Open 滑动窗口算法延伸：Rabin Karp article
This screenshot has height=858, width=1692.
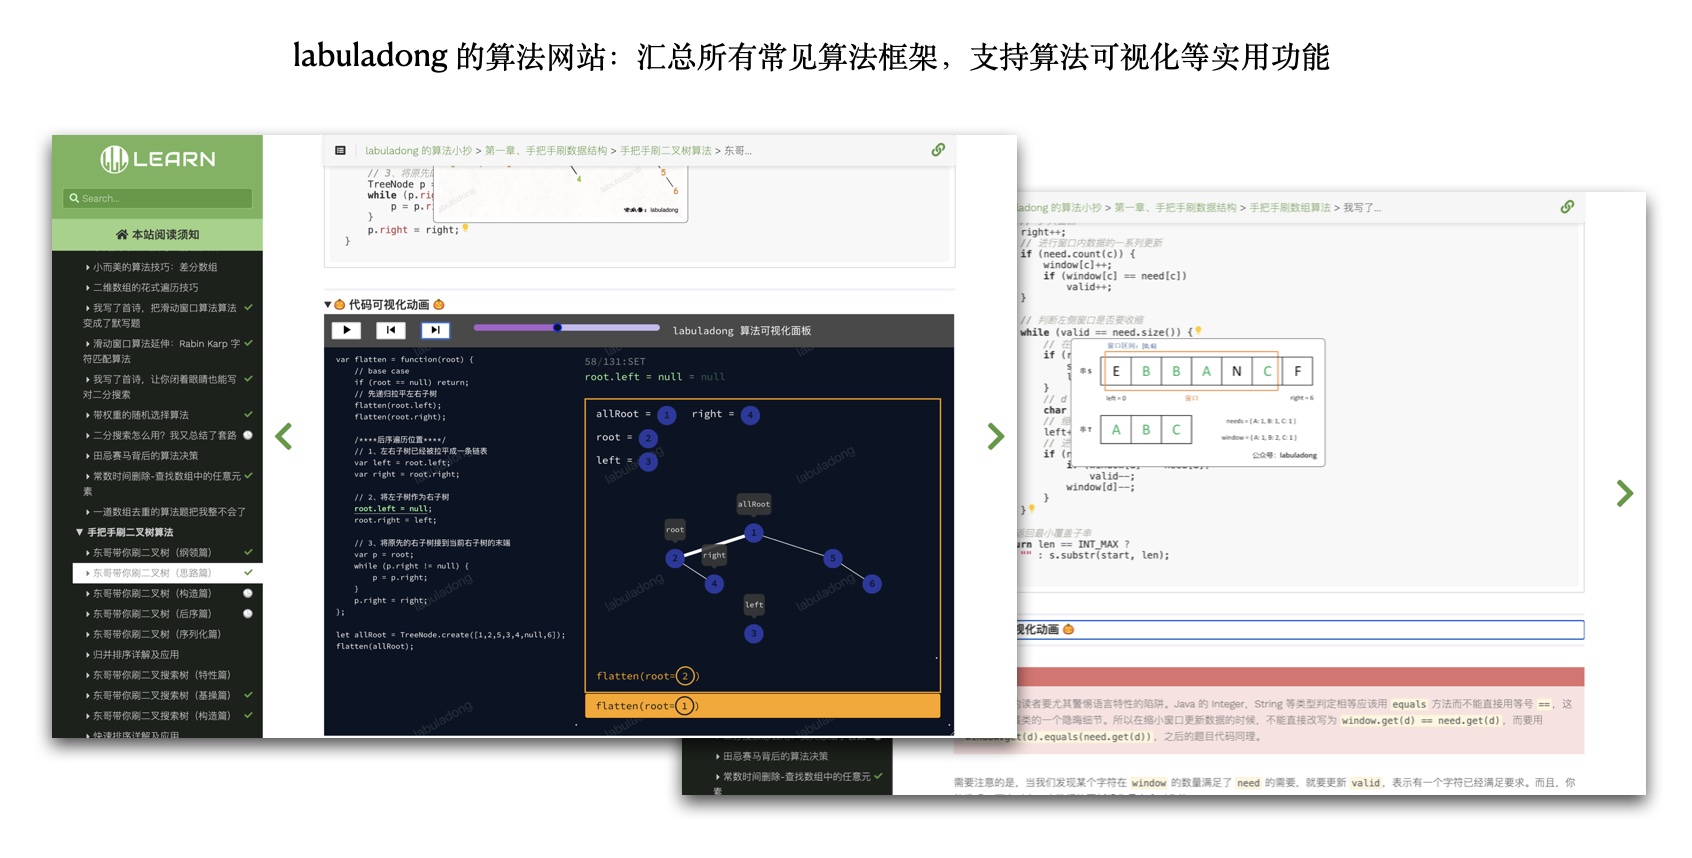tap(161, 351)
